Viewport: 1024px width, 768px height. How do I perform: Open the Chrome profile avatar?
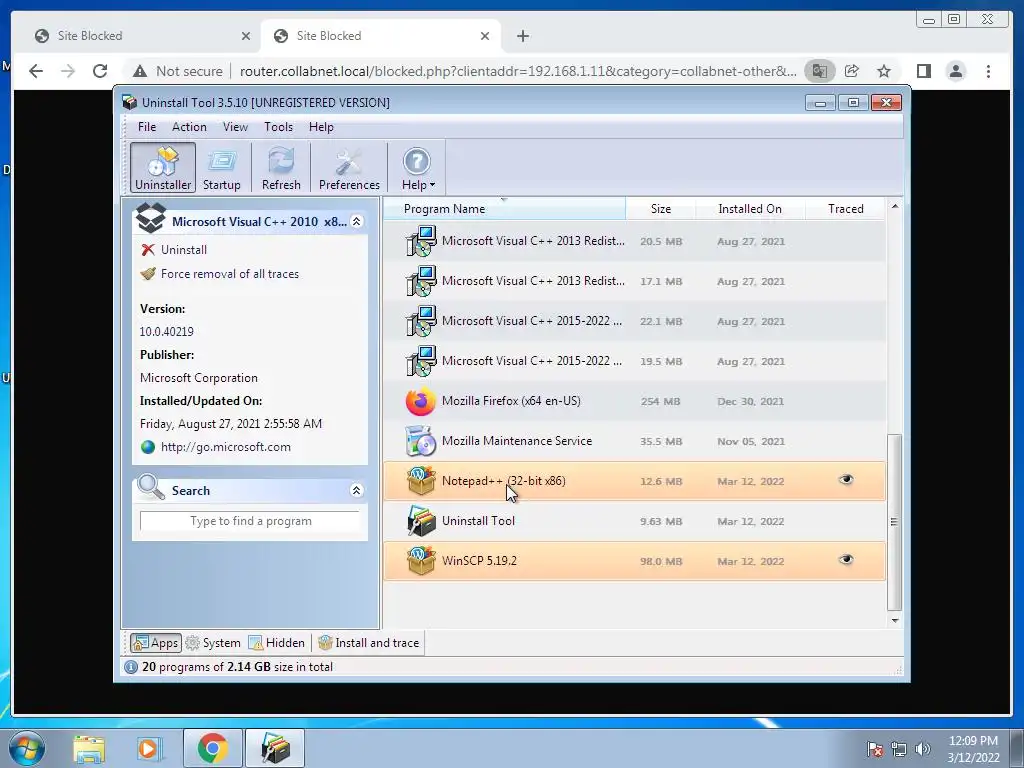point(955,71)
